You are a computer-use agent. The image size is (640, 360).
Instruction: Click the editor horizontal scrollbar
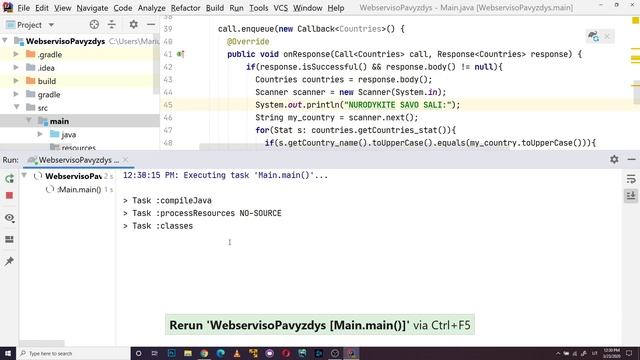click(354, 147)
